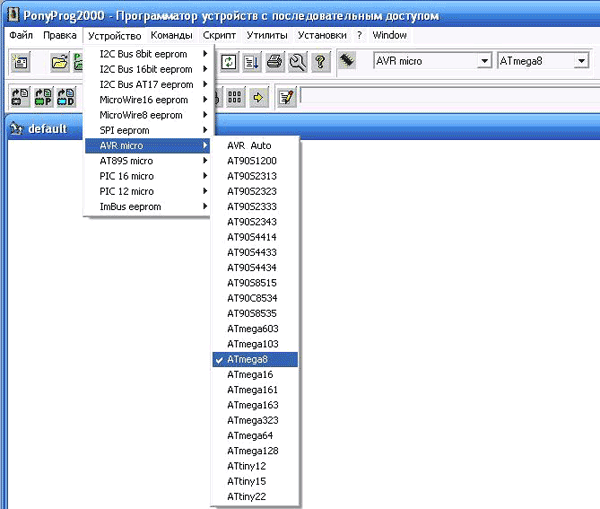The width and height of the screenshot is (600, 509).
Task: Expand the I2C Bus 16bit eeprom submenu
Action: [x=147, y=69]
